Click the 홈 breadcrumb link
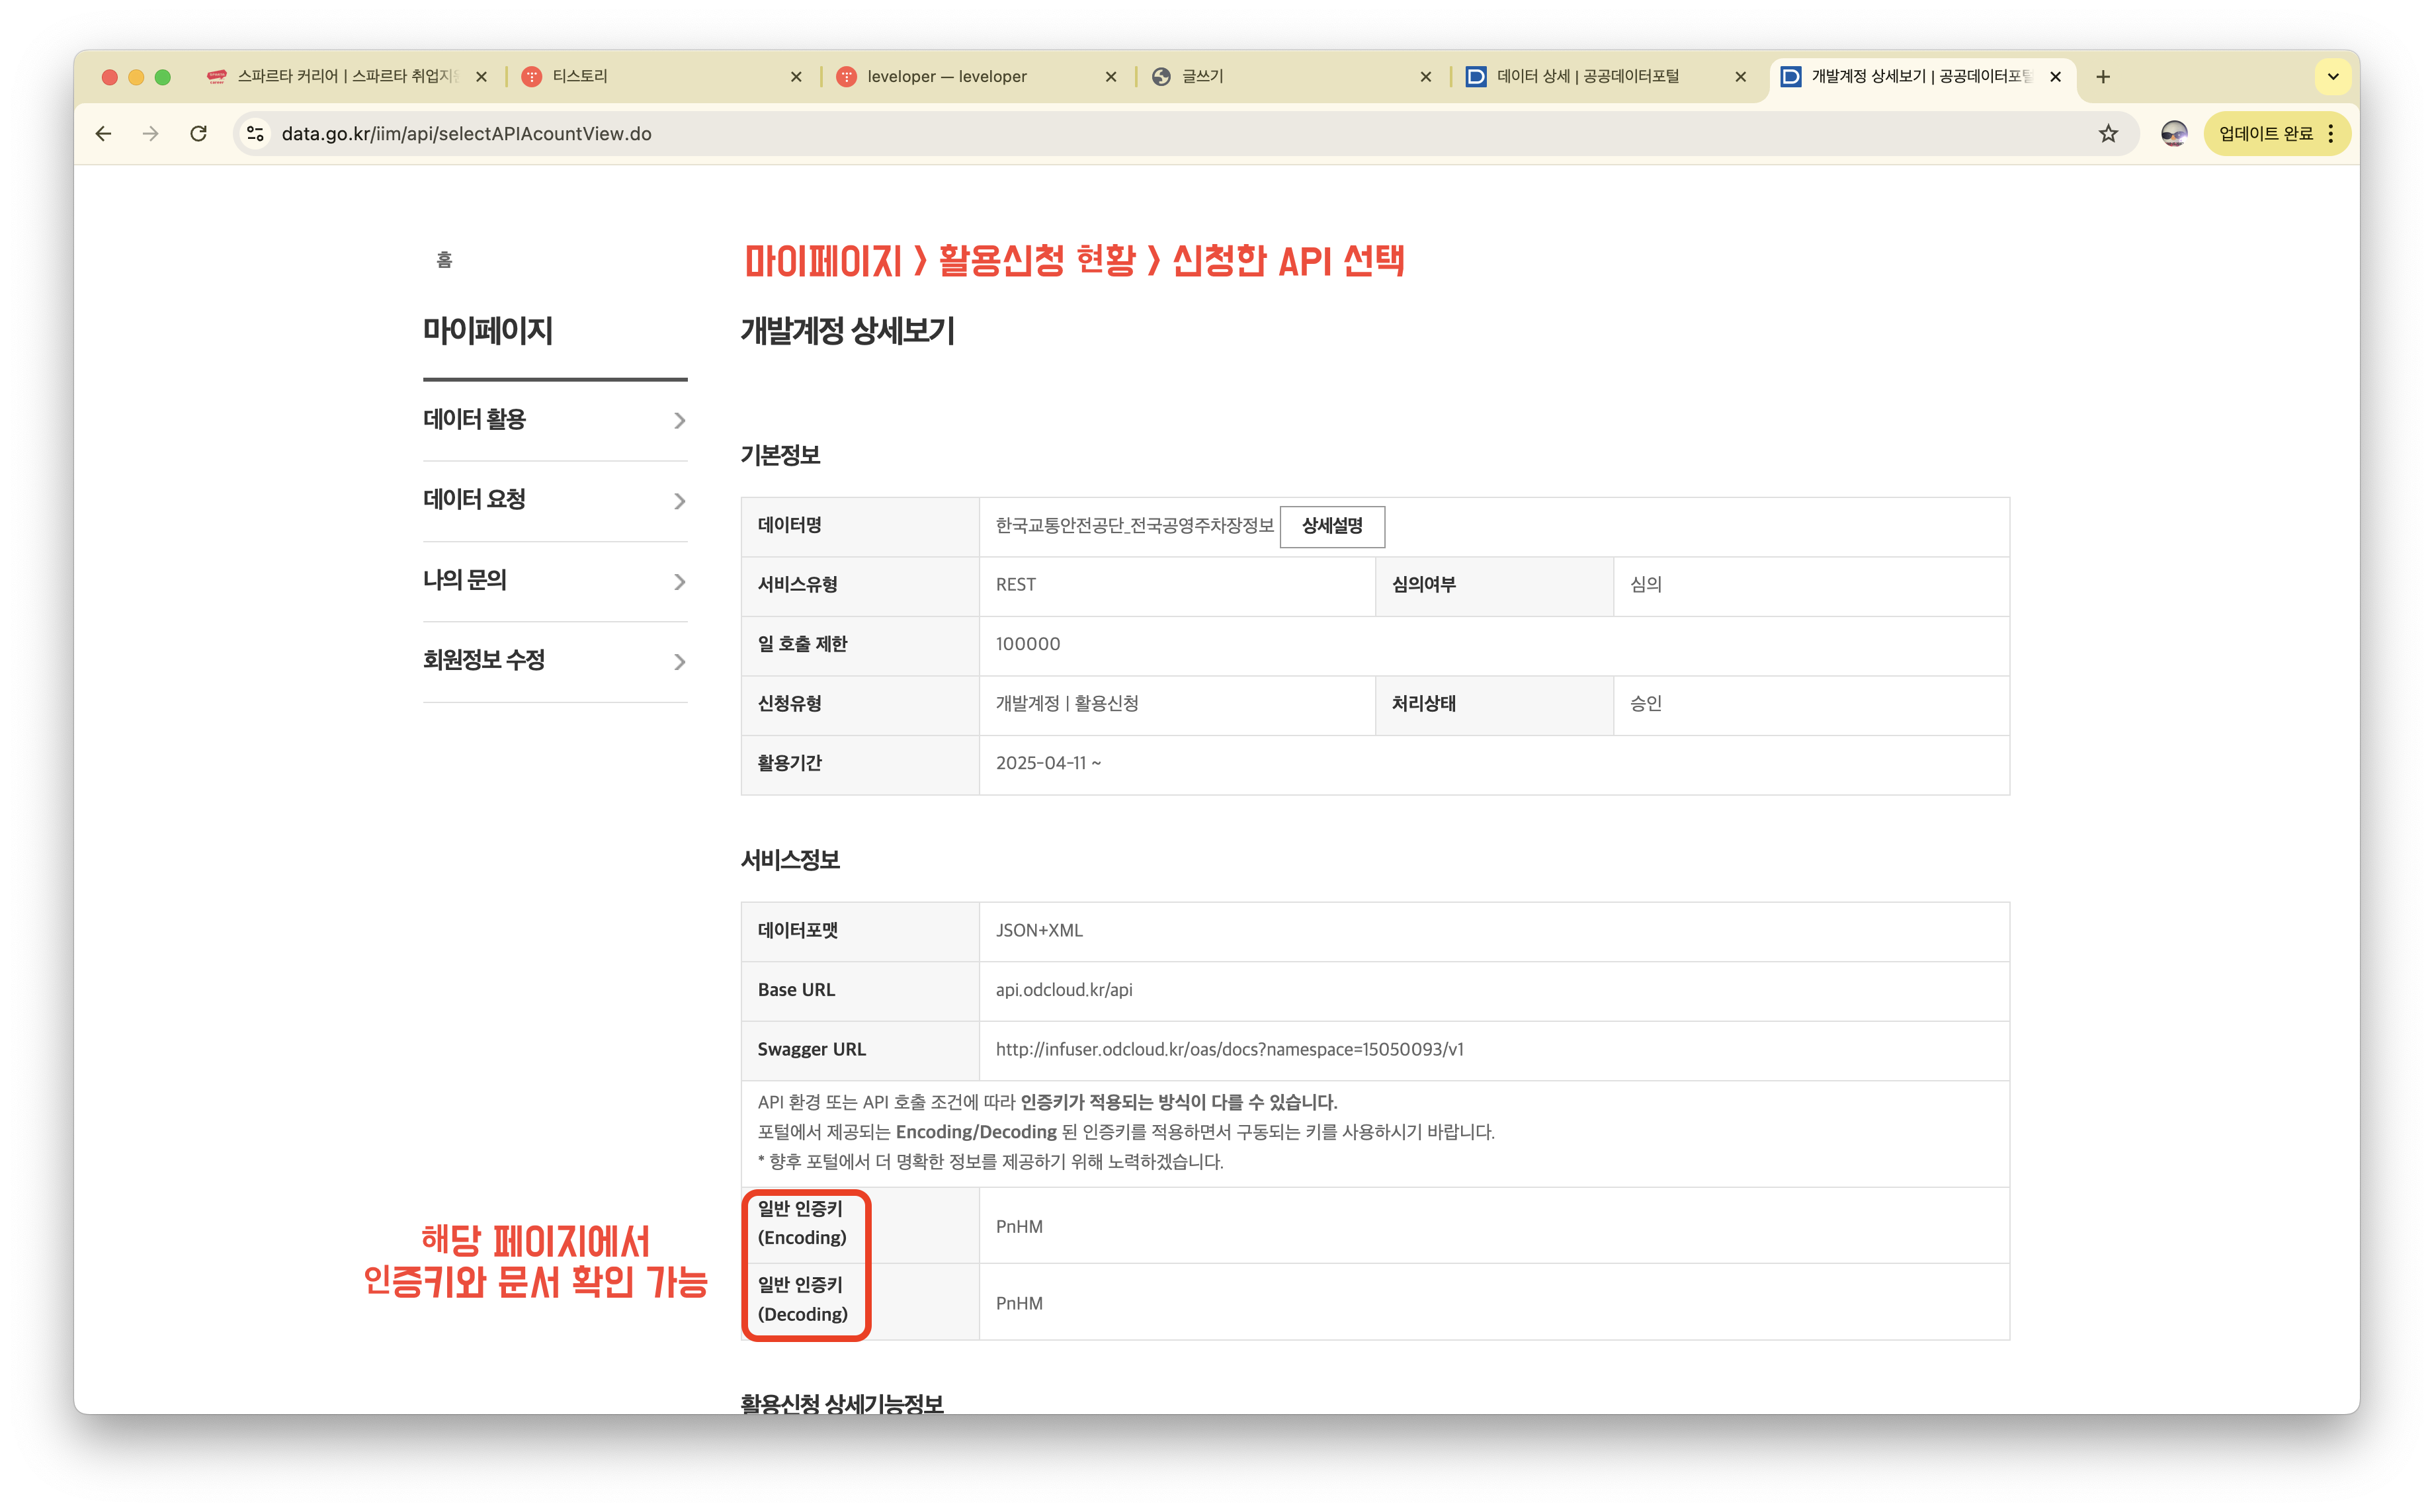Image resolution: width=2434 pixels, height=1512 pixels. click(x=444, y=260)
